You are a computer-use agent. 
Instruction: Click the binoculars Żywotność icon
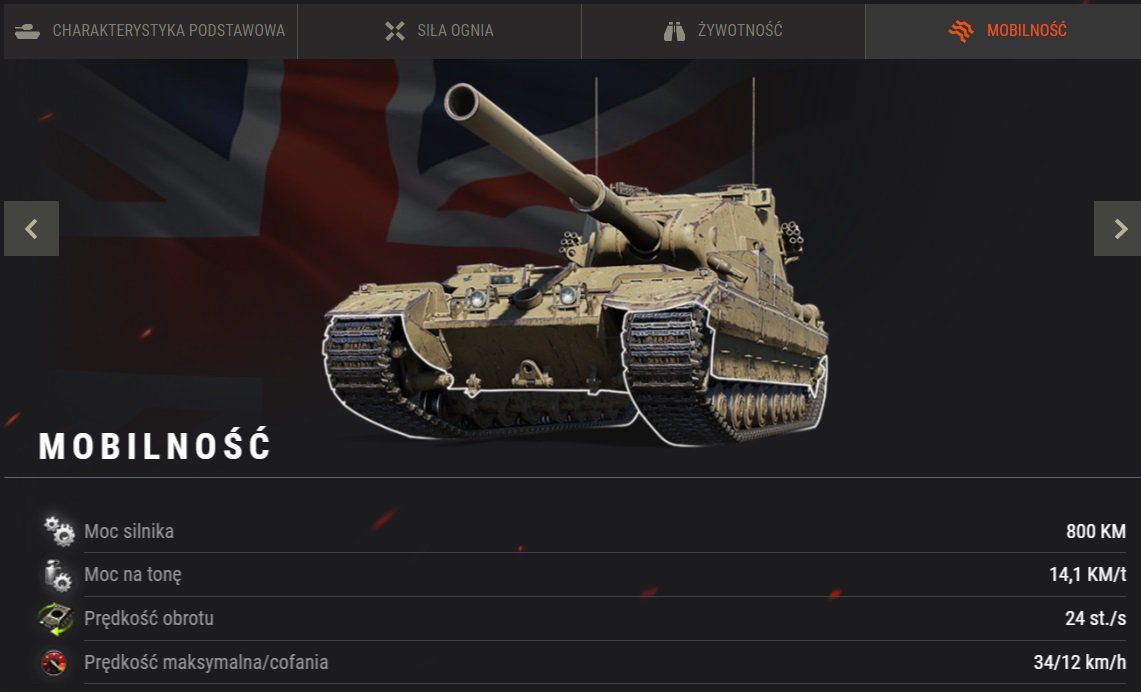coord(675,31)
